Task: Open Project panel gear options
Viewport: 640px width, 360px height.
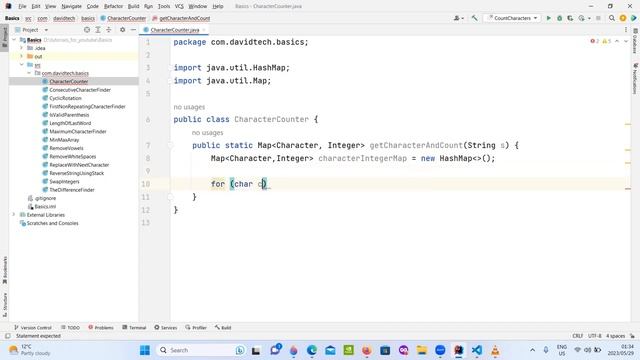Action: 122,30
